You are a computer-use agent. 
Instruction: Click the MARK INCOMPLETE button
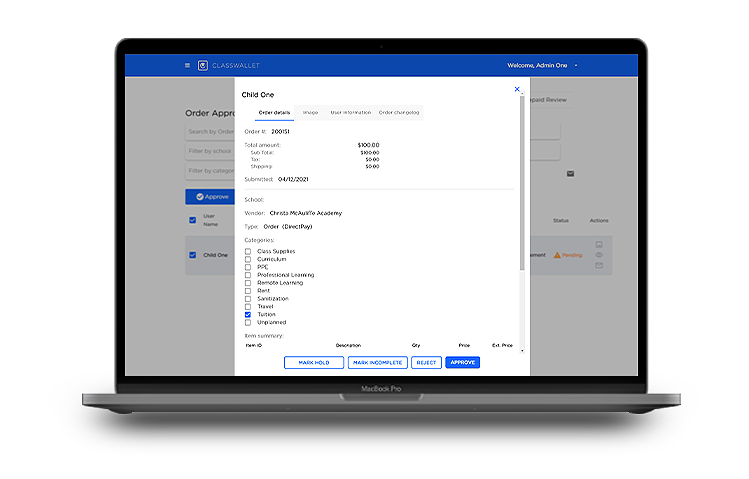click(x=378, y=363)
